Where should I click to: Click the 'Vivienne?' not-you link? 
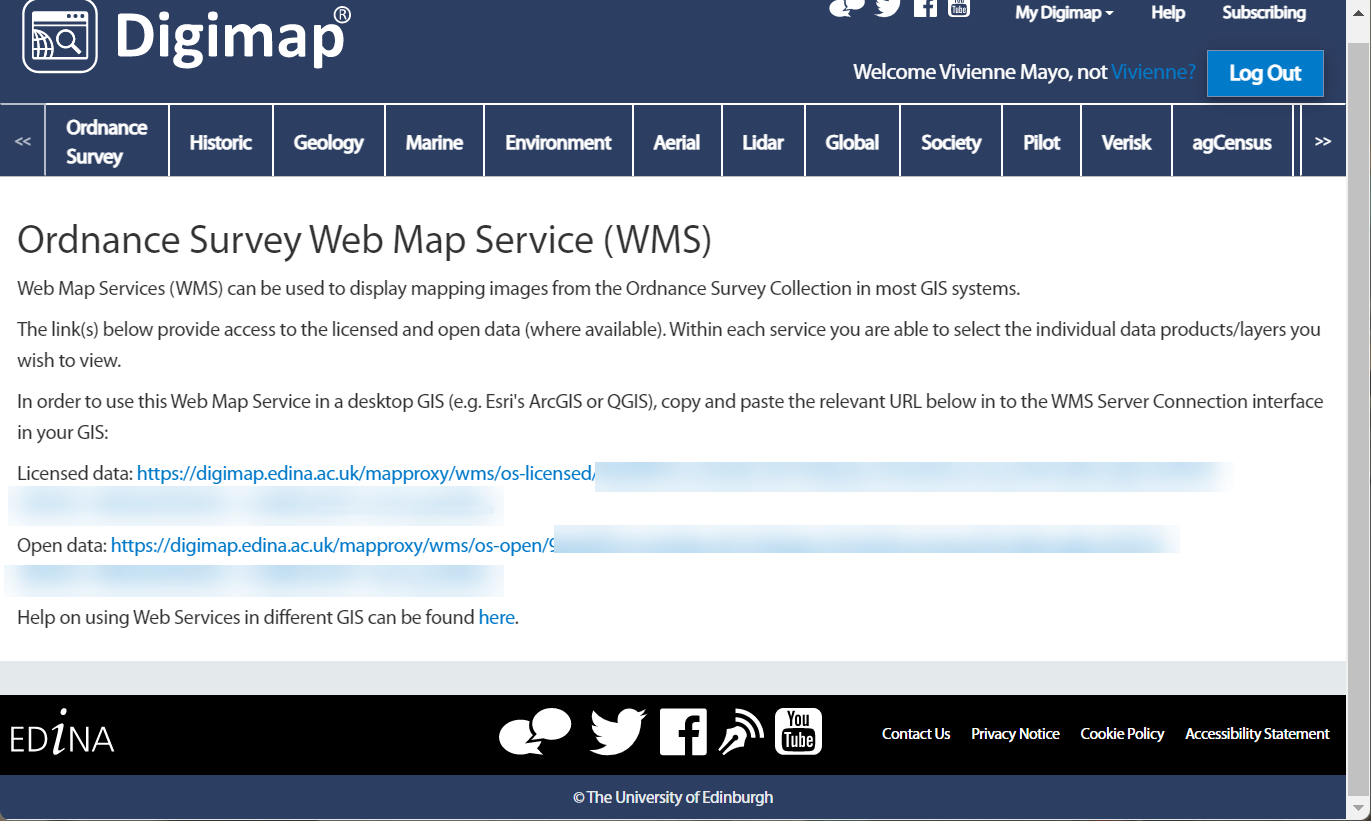(1154, 72)
